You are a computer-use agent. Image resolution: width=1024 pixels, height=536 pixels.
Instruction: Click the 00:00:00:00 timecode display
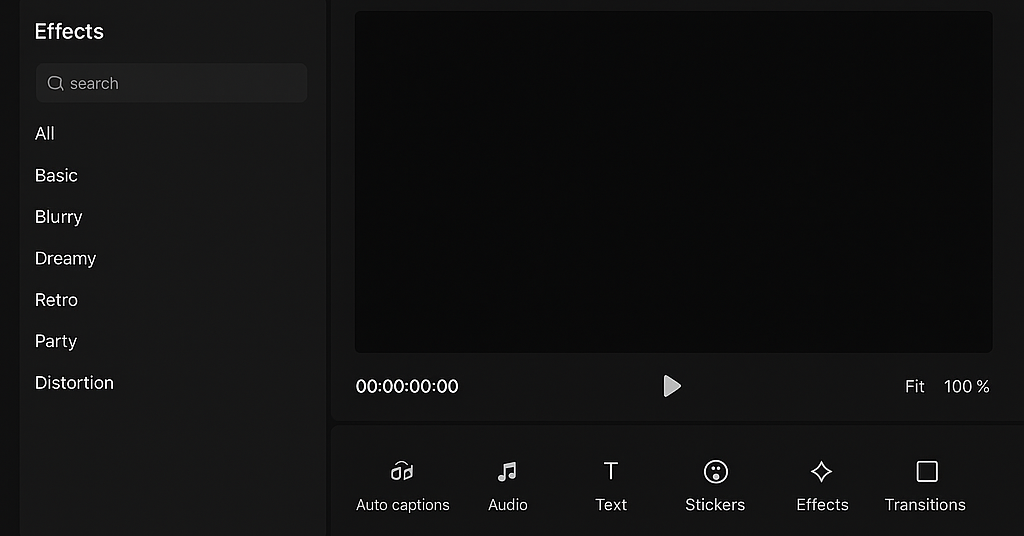coord(407,386)
